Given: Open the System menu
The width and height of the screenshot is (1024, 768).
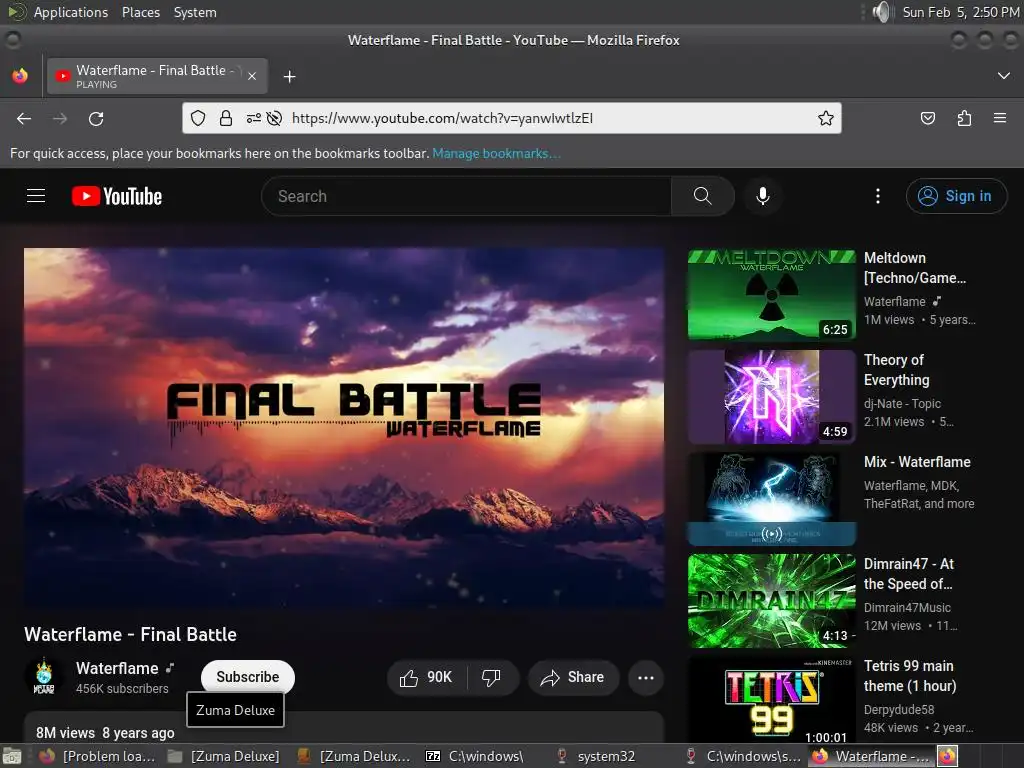Looking at the screenshot, I should coord(195,12).
